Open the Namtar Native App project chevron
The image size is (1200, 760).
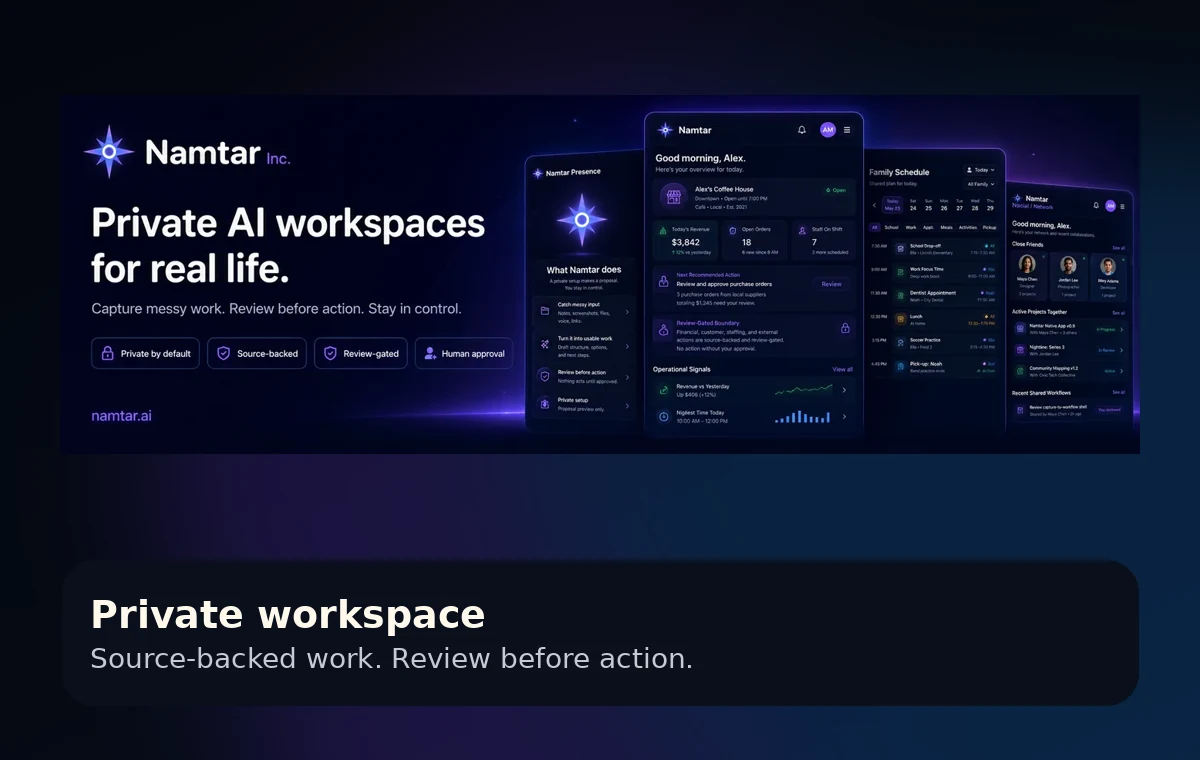pos(1122,329)
